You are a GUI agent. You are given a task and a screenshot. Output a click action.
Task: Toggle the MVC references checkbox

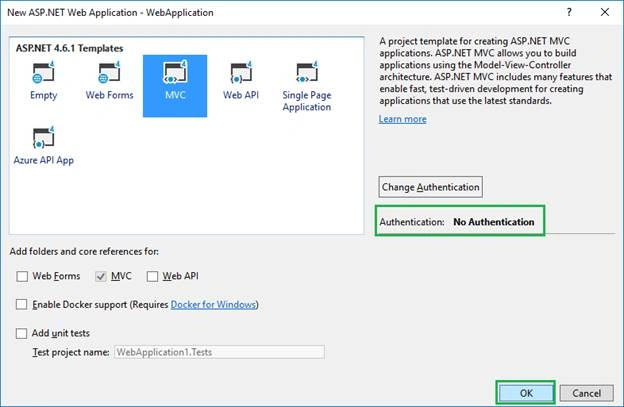coord(101,276)
